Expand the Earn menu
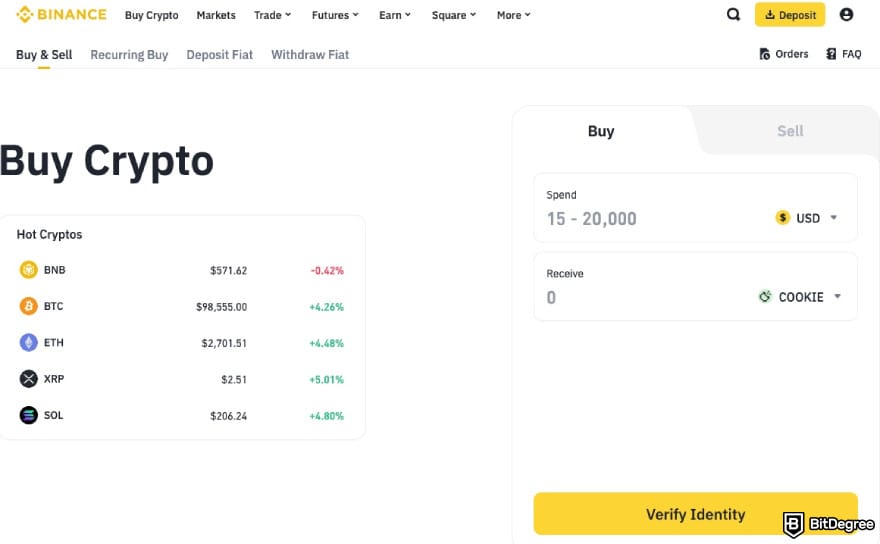The image size is (880, 544). click(x=395, y=15)
